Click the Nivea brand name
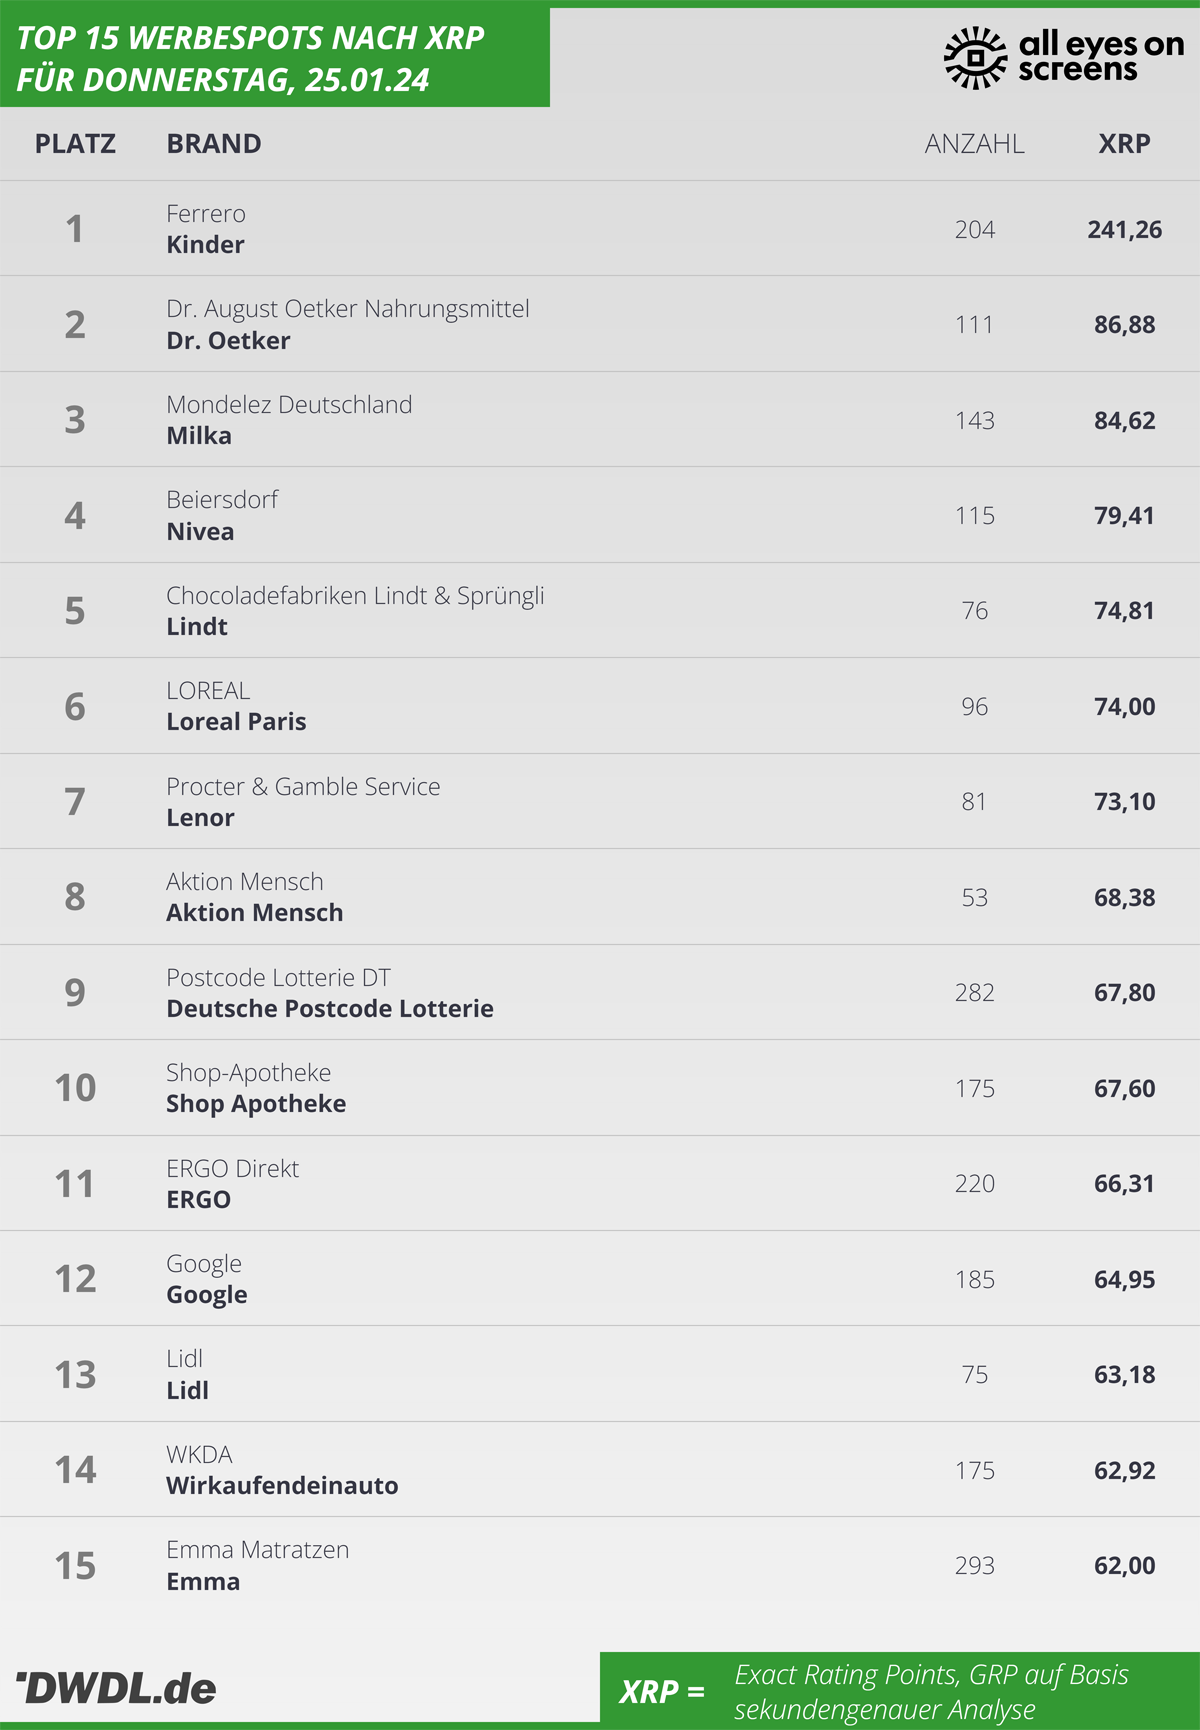 click(x=200, y=532)
